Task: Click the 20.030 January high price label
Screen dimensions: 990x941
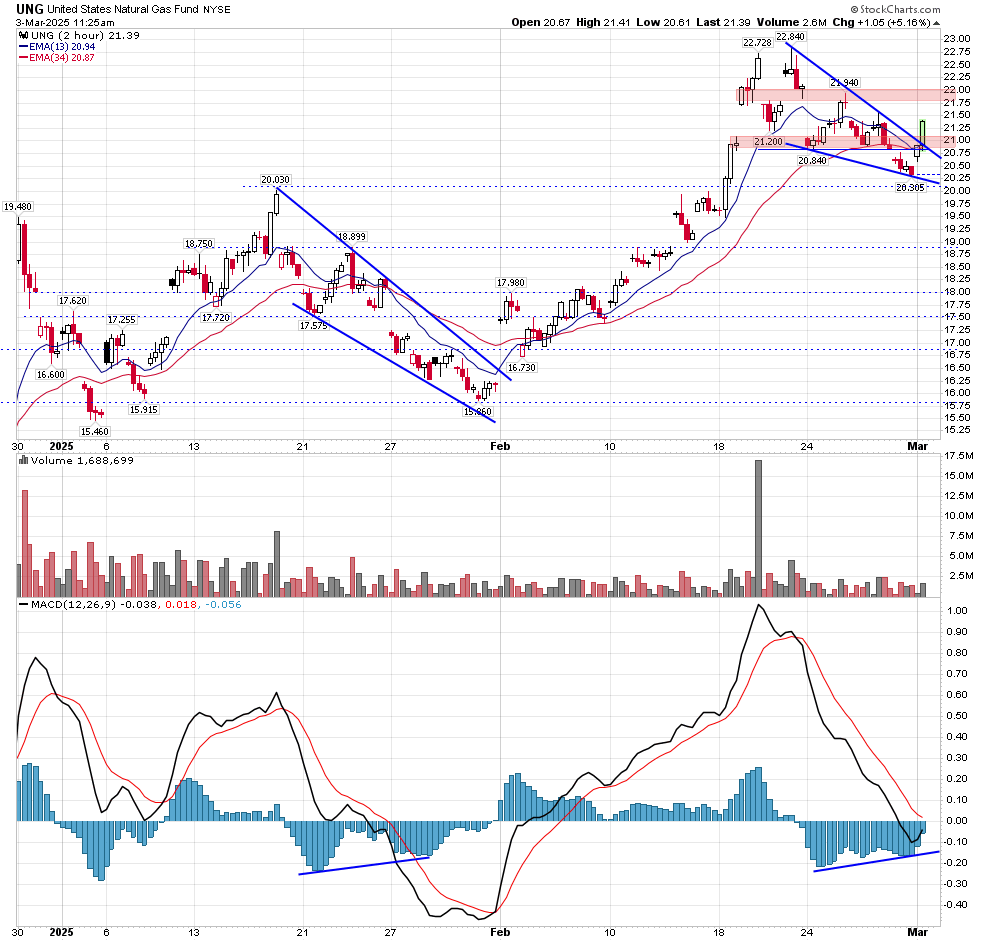Action: tap(275, 180)
